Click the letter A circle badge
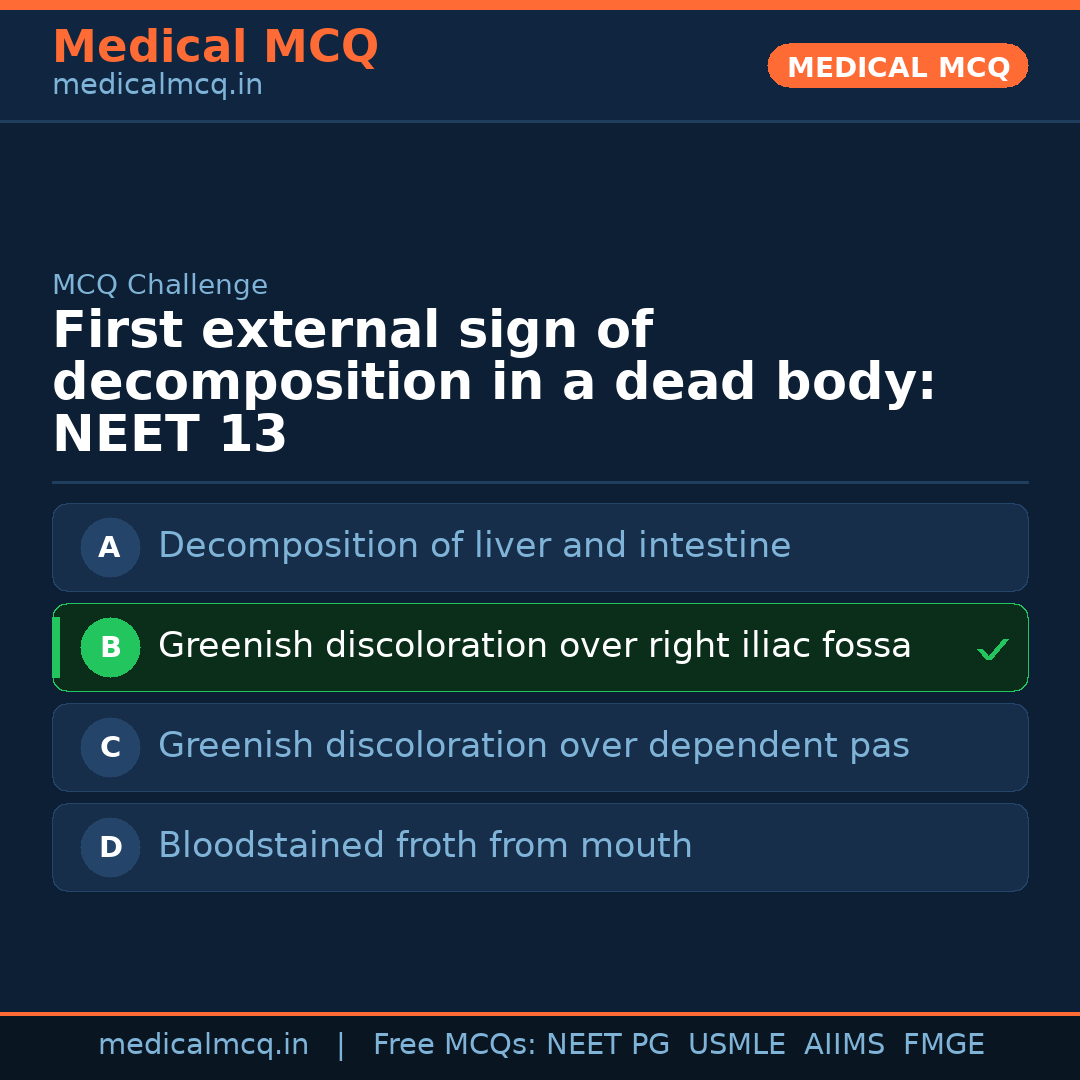The image size is (1080, 1080). (x=110, y=547)
